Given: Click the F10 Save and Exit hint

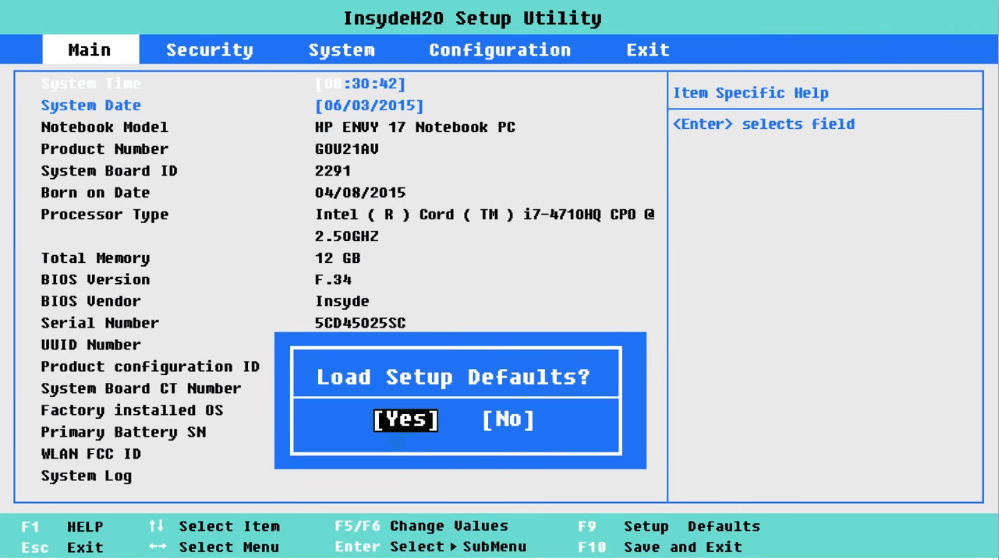Looking at the screenshot, I should tap(660, 547).
